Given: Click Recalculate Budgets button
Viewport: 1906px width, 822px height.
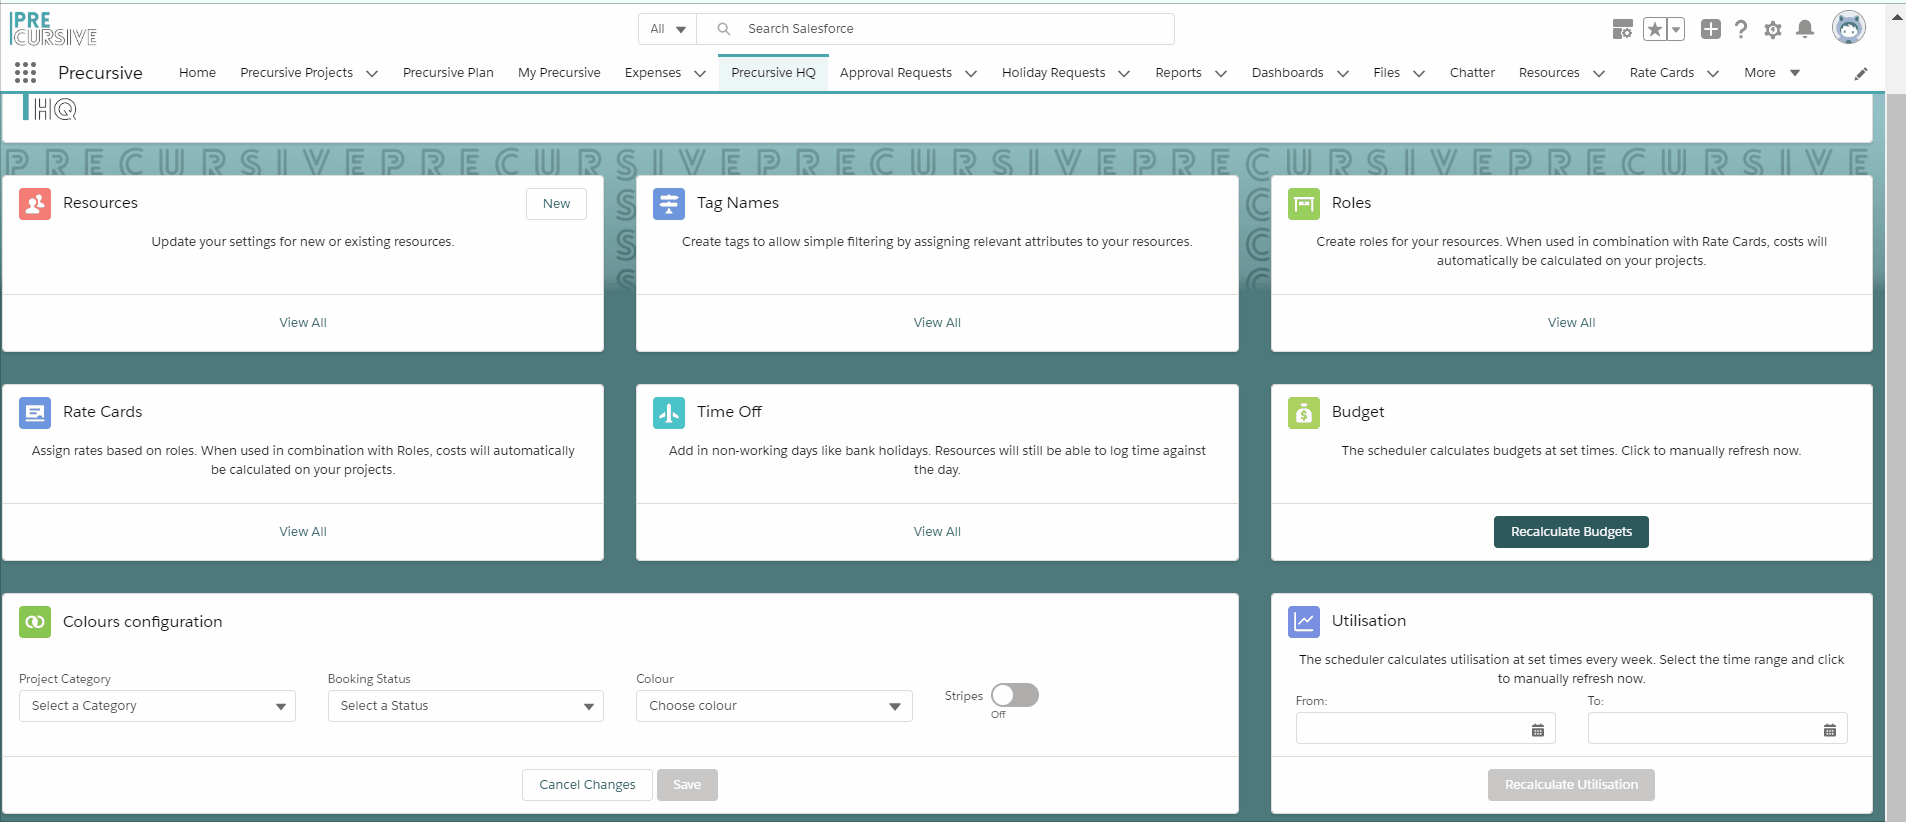Looking at the screenshot, I should click(1571, 532).
